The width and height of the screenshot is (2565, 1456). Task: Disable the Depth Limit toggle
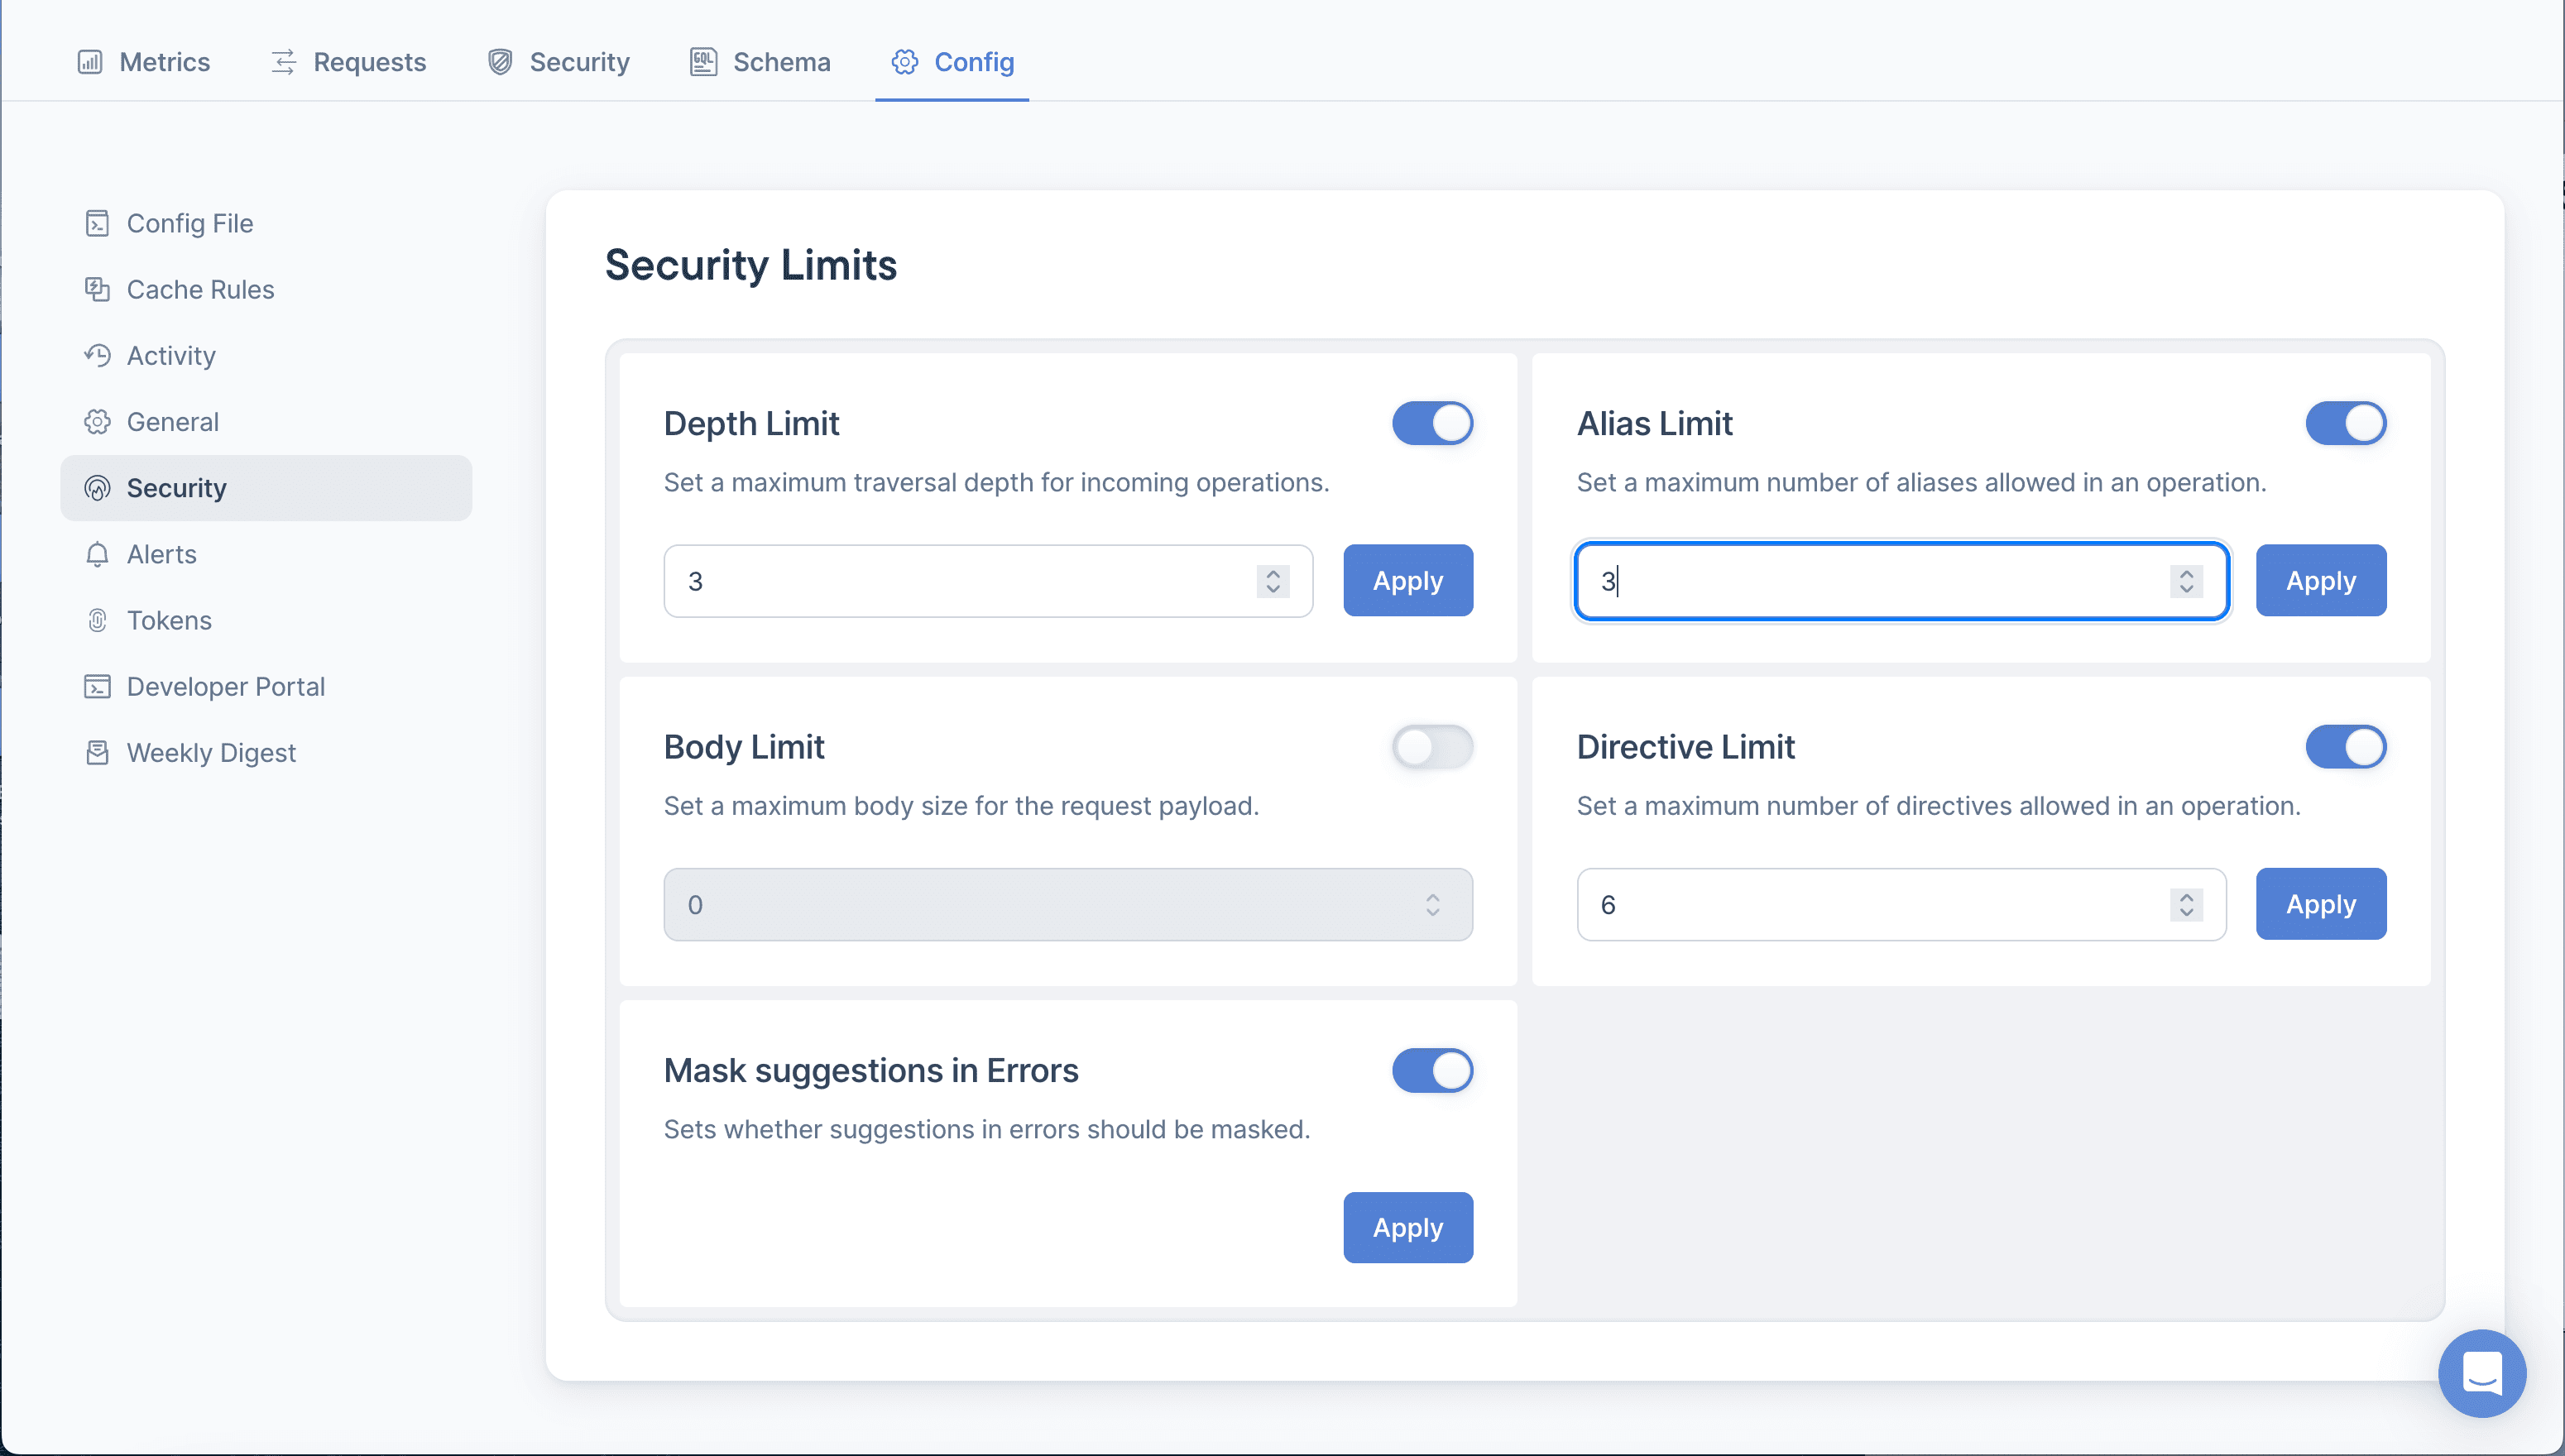(x=1432, y=423)
